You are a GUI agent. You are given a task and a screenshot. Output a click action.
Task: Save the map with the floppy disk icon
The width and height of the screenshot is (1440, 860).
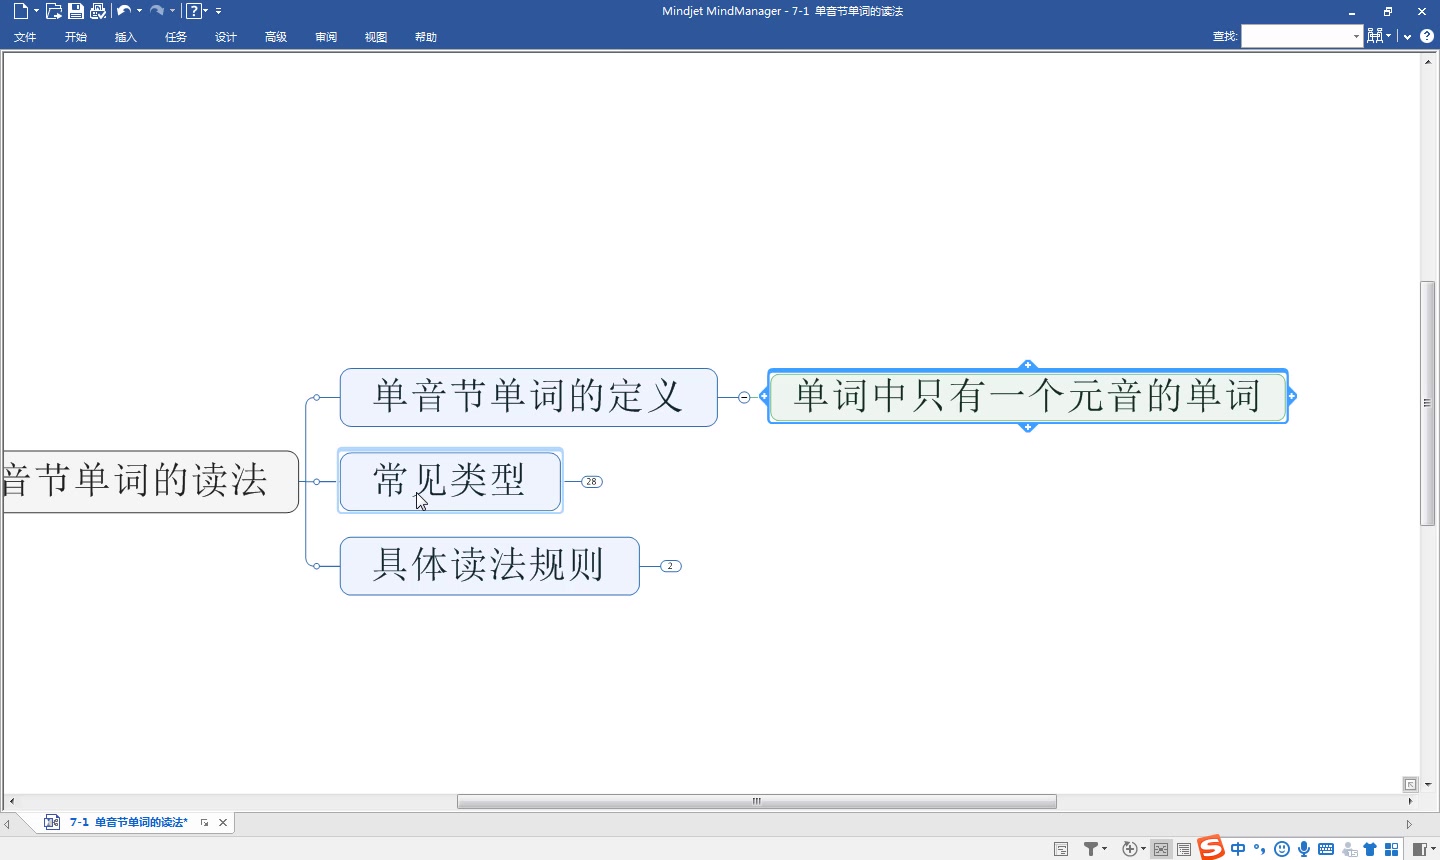(76, 11)
